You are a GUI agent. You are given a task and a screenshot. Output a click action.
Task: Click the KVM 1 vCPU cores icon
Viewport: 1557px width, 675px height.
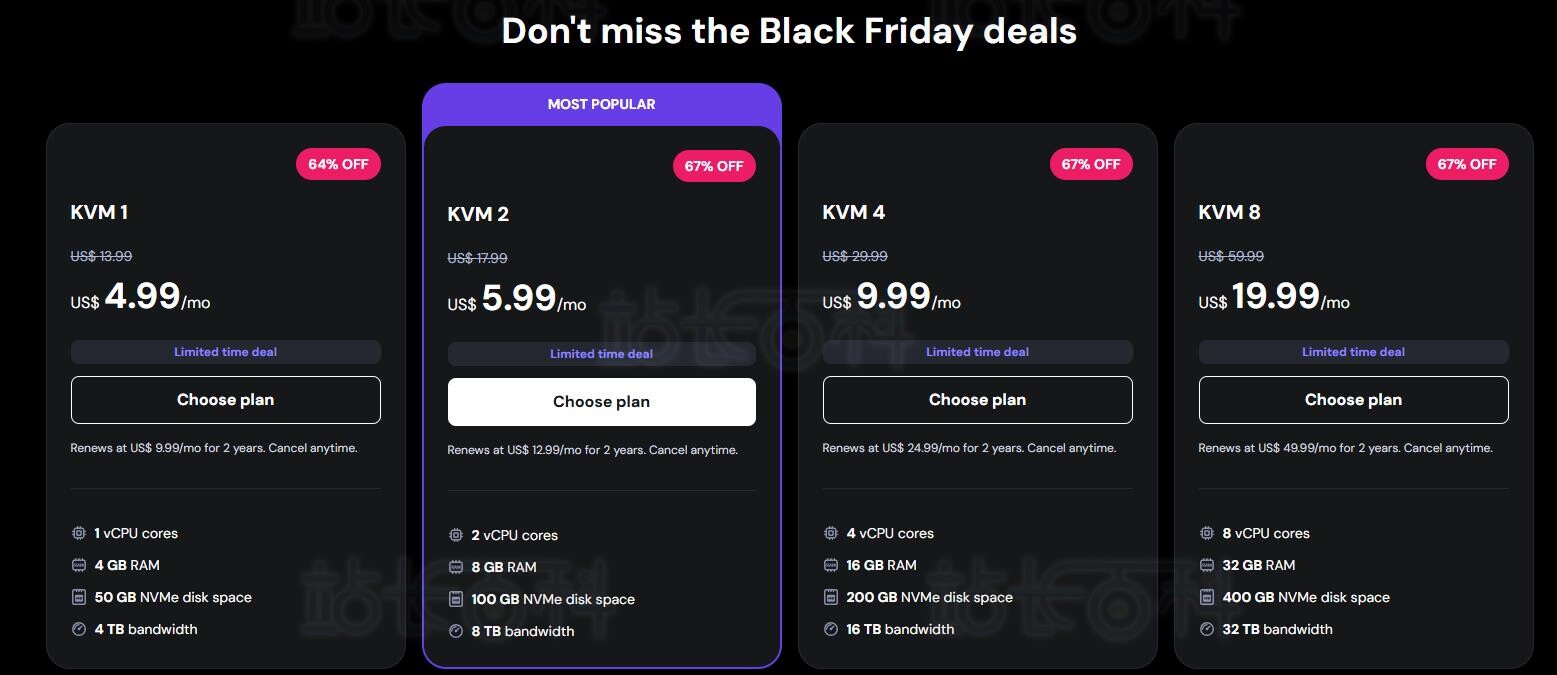coord(79,533)
